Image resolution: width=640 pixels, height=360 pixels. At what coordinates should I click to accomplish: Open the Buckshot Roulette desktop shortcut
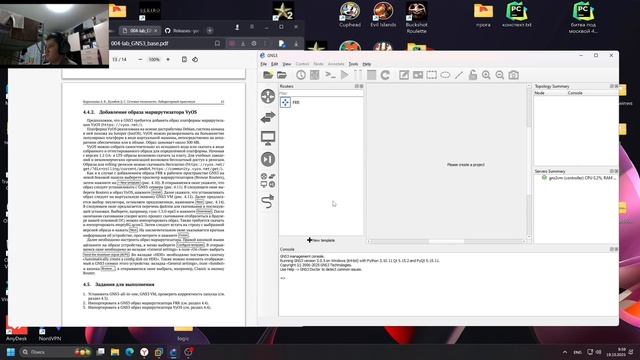coord(416,17)
